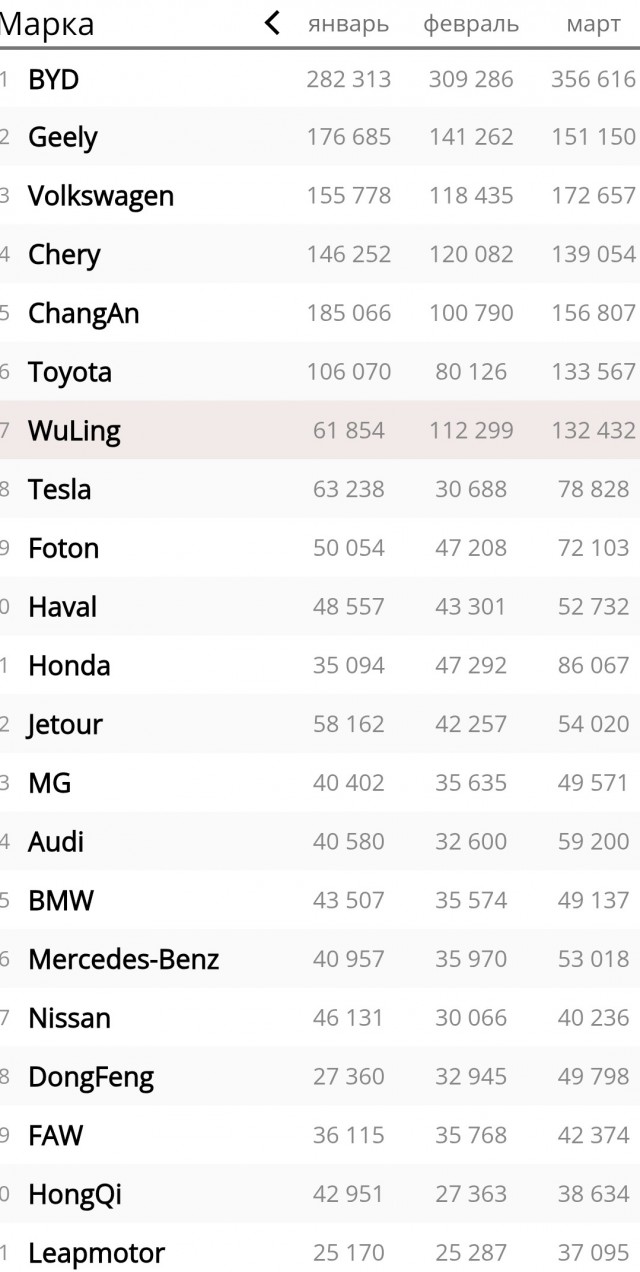The width and height of the screenshot is (640, 1272).
Task: Open the BYD brand row
Action: pyautogui.click(x=54, y=80)
